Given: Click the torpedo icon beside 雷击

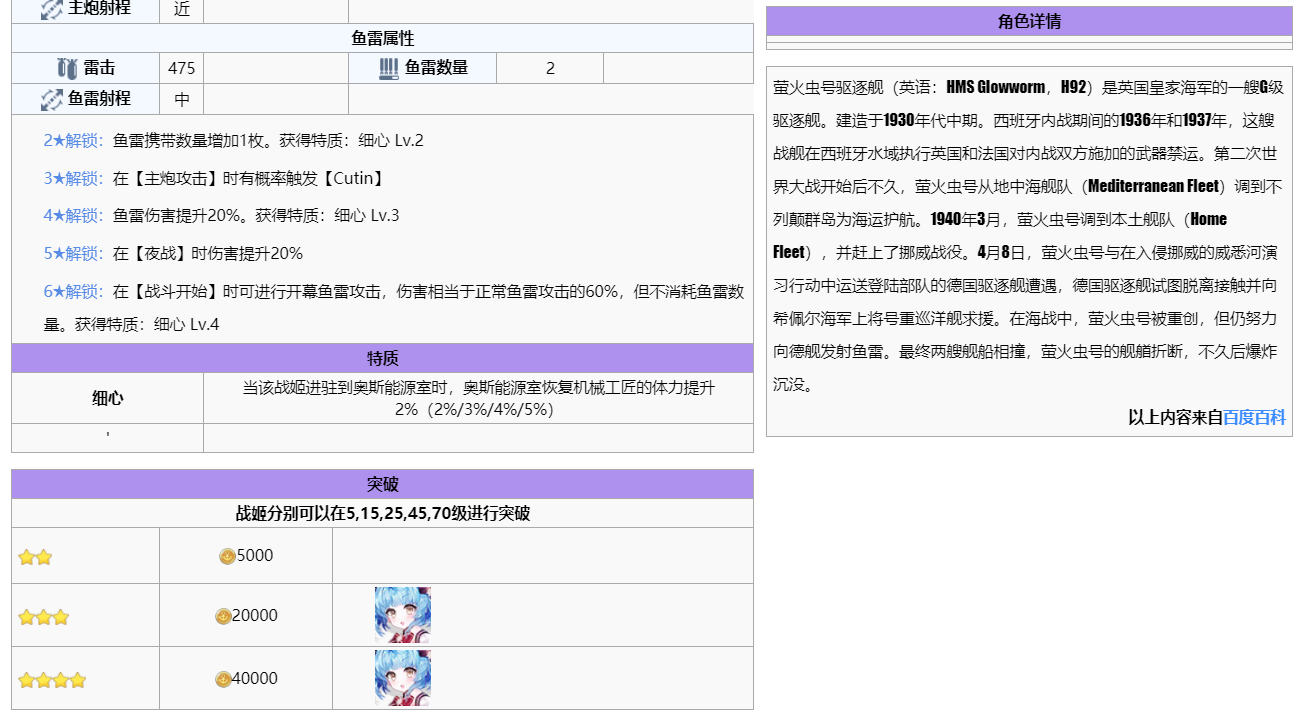Looking at the screenshot, I should point(66,68).
